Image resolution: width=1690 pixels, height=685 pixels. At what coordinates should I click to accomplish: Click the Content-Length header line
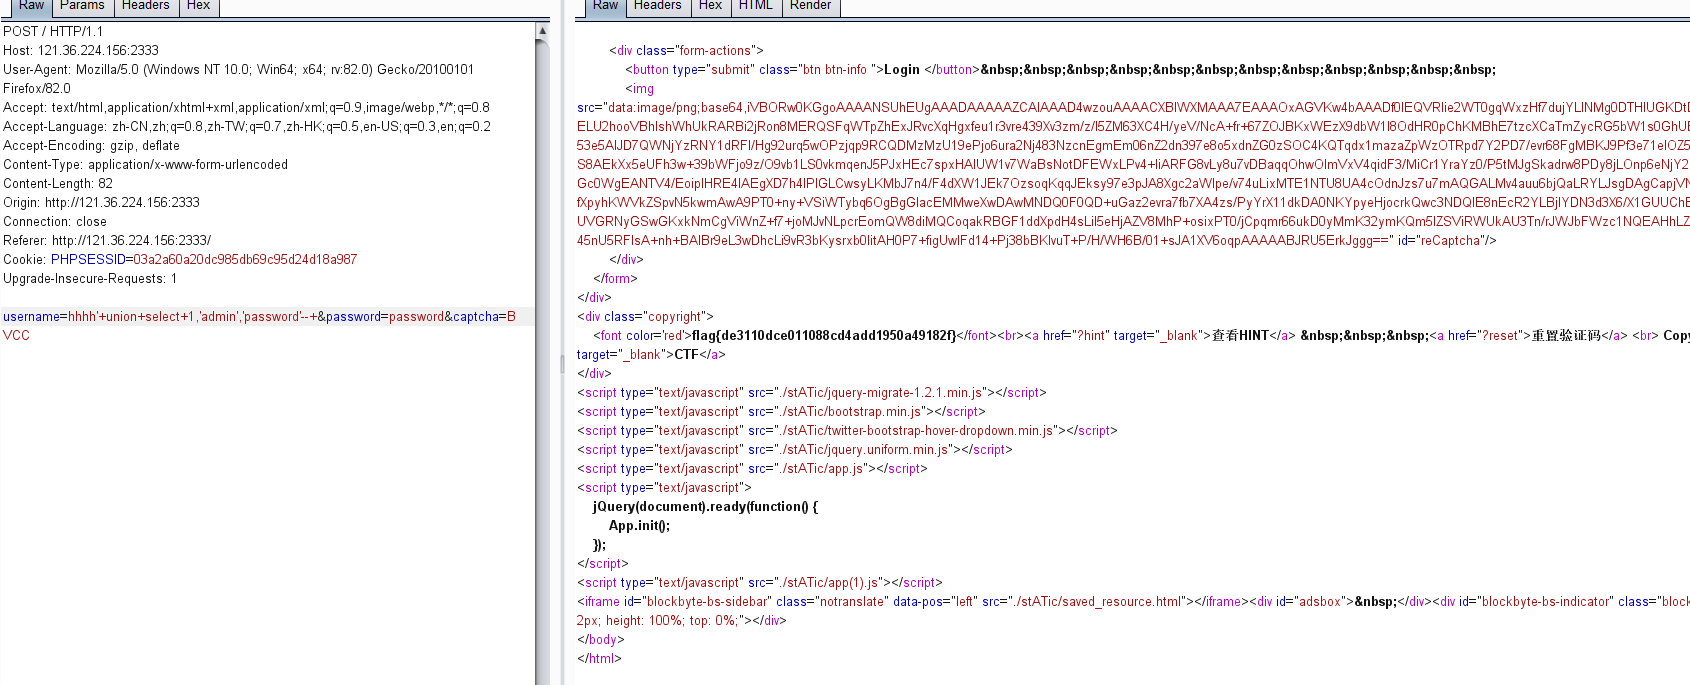pyautogui.click(x=58, y=184)
